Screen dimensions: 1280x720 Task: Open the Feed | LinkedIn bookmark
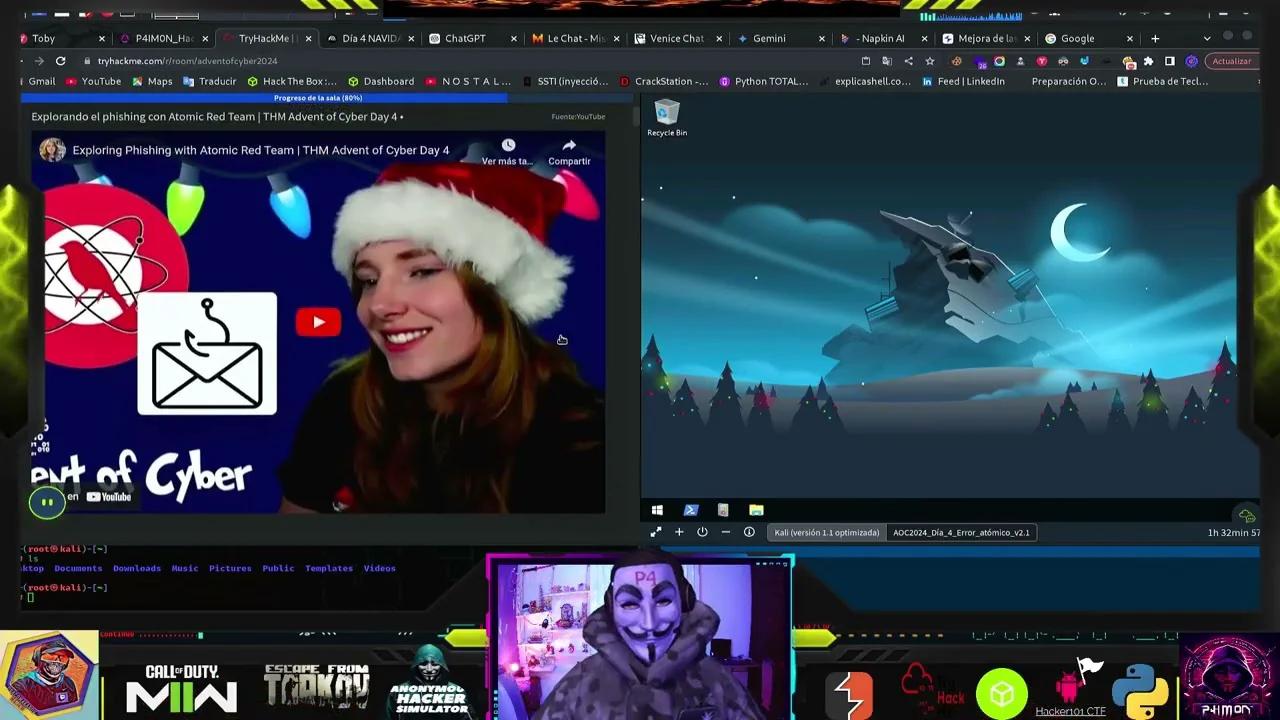click(964, 81)
